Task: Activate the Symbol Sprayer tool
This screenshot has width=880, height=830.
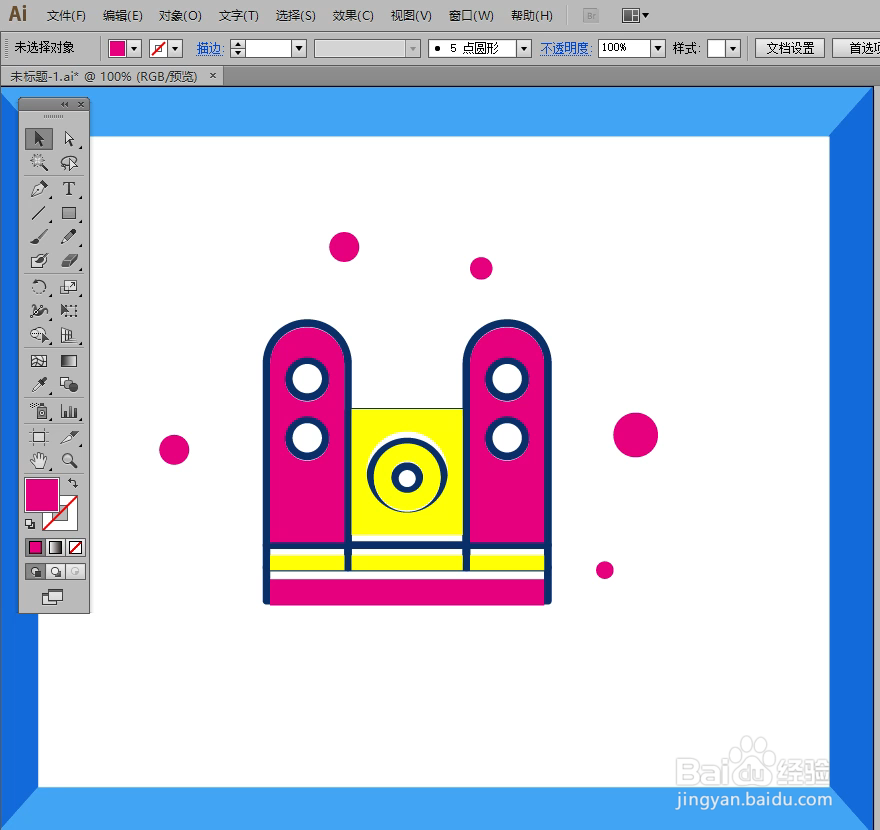Action: (x=39, y=411)
